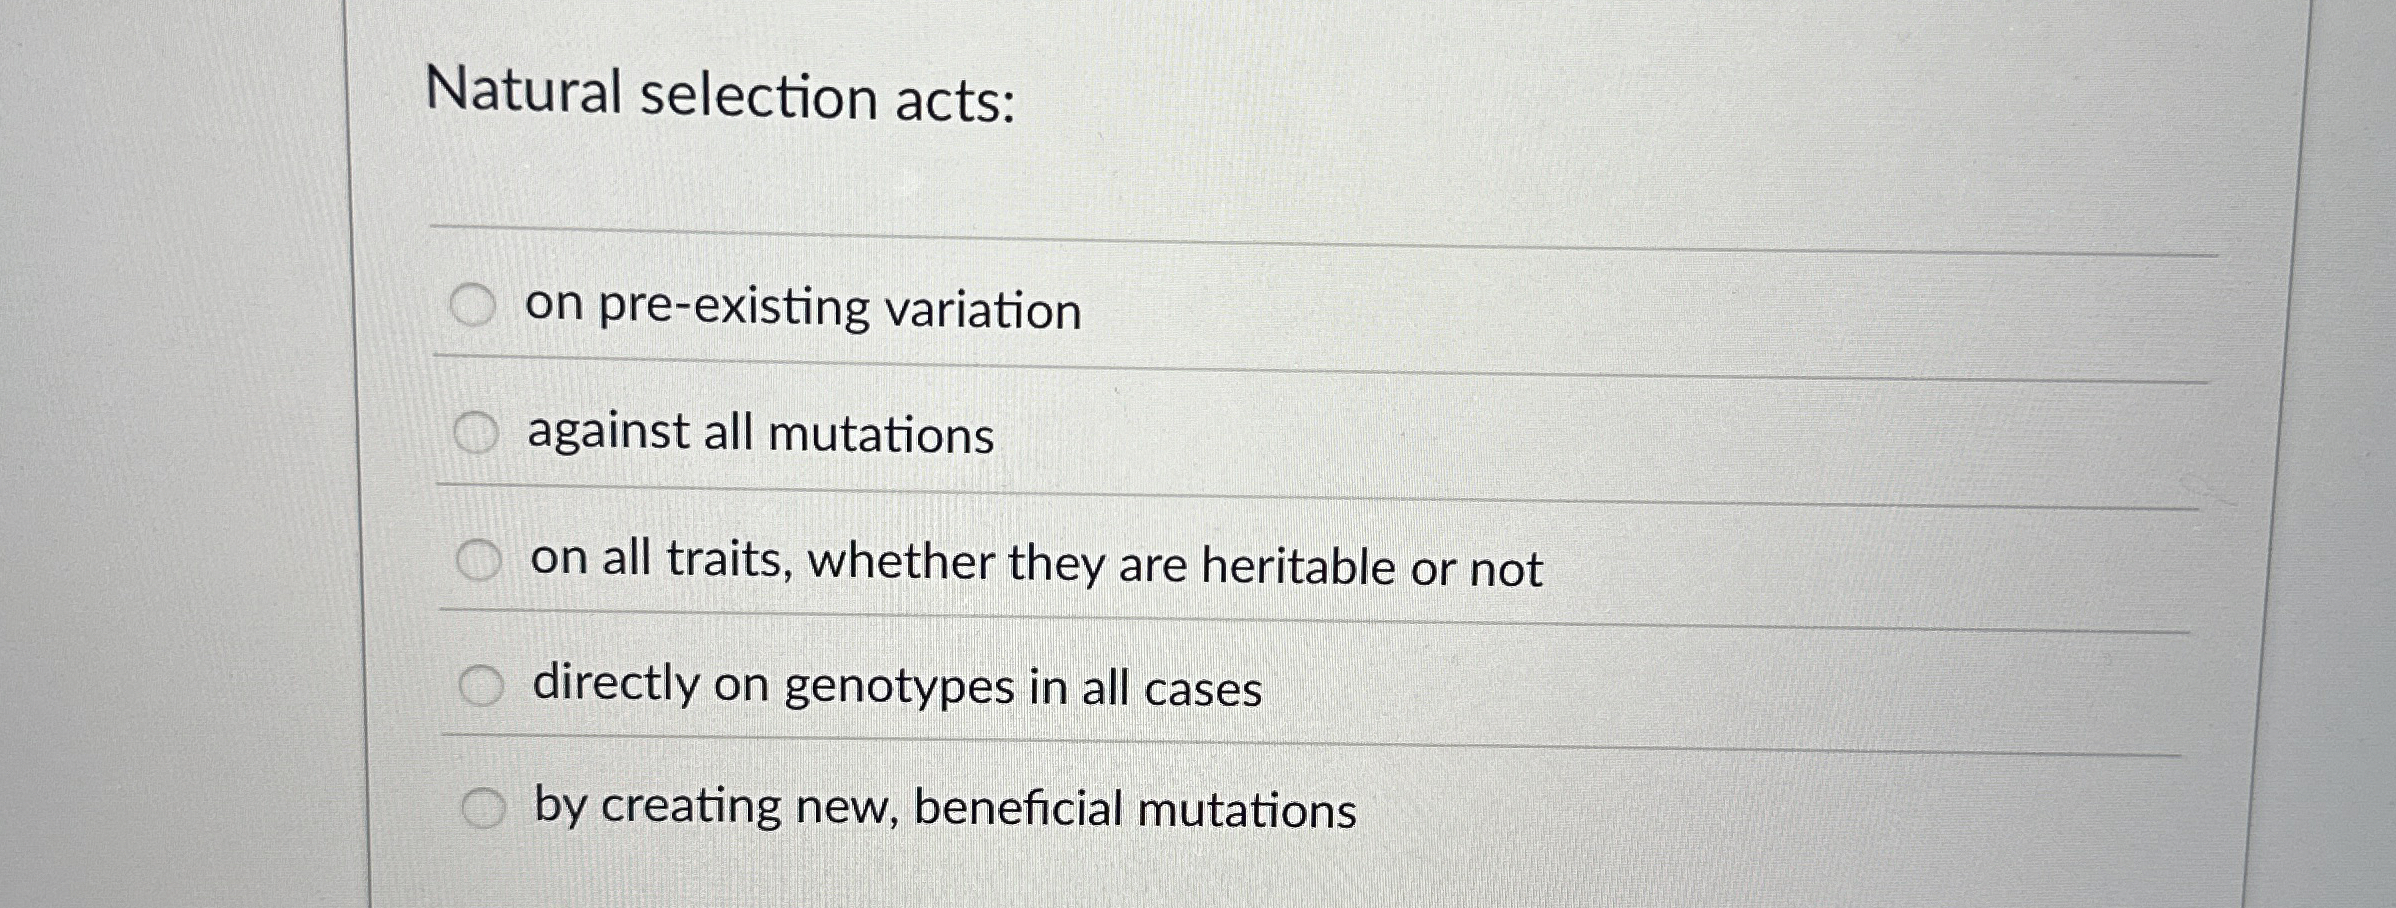The height and width of the screenshot is (908, 2396).
Task: Click the word 'Natural' in the question
Action: pyautogui.click(x=524, y=91)
